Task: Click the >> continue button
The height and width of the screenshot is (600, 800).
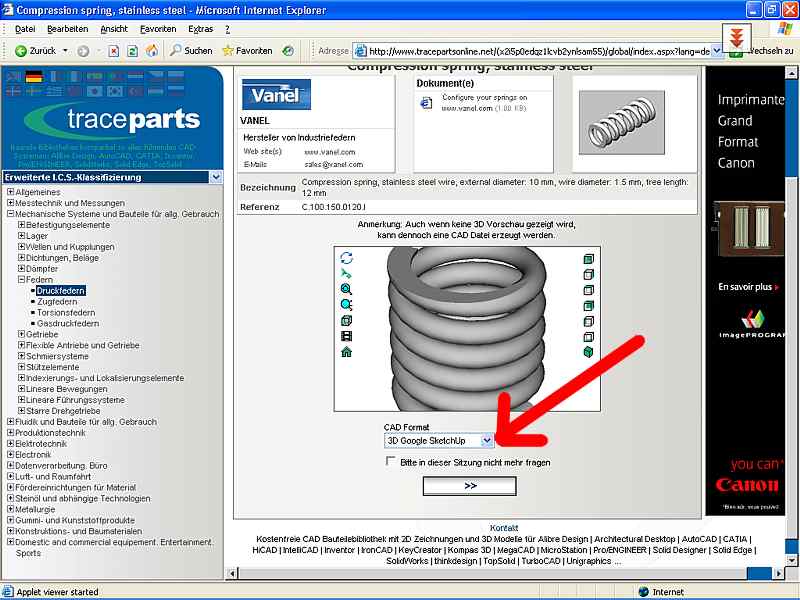Action: point(470,486)
